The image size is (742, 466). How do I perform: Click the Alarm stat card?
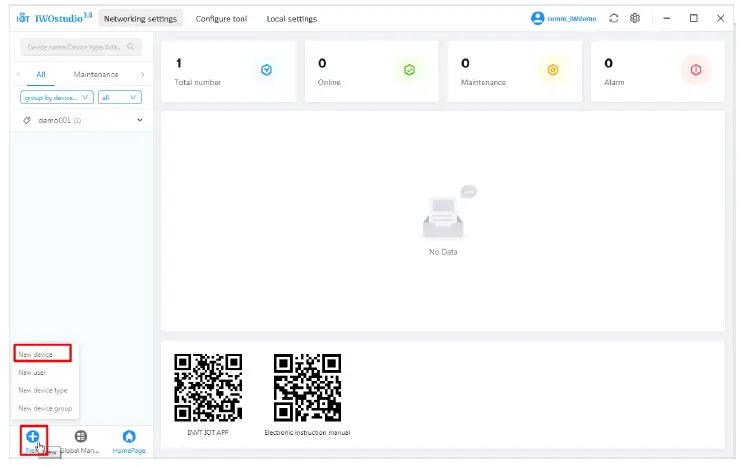click(x=658, y=71)
